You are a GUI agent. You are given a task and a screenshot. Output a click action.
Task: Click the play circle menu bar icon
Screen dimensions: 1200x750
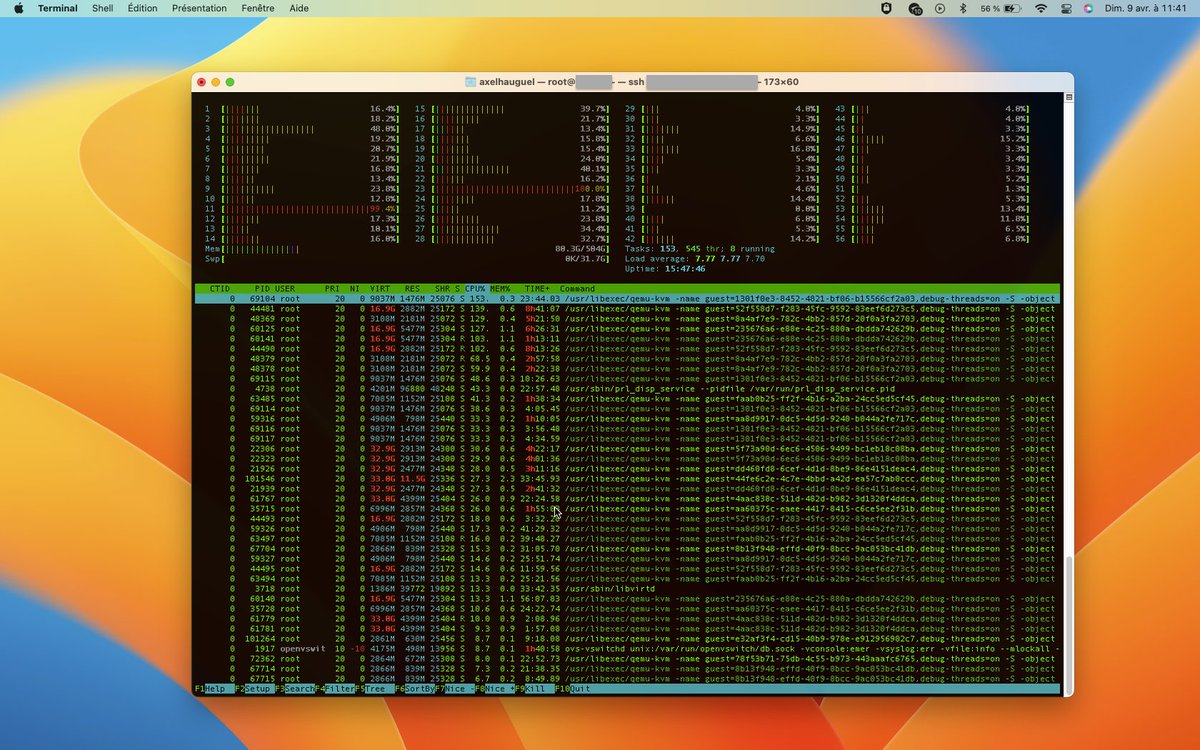939,8
